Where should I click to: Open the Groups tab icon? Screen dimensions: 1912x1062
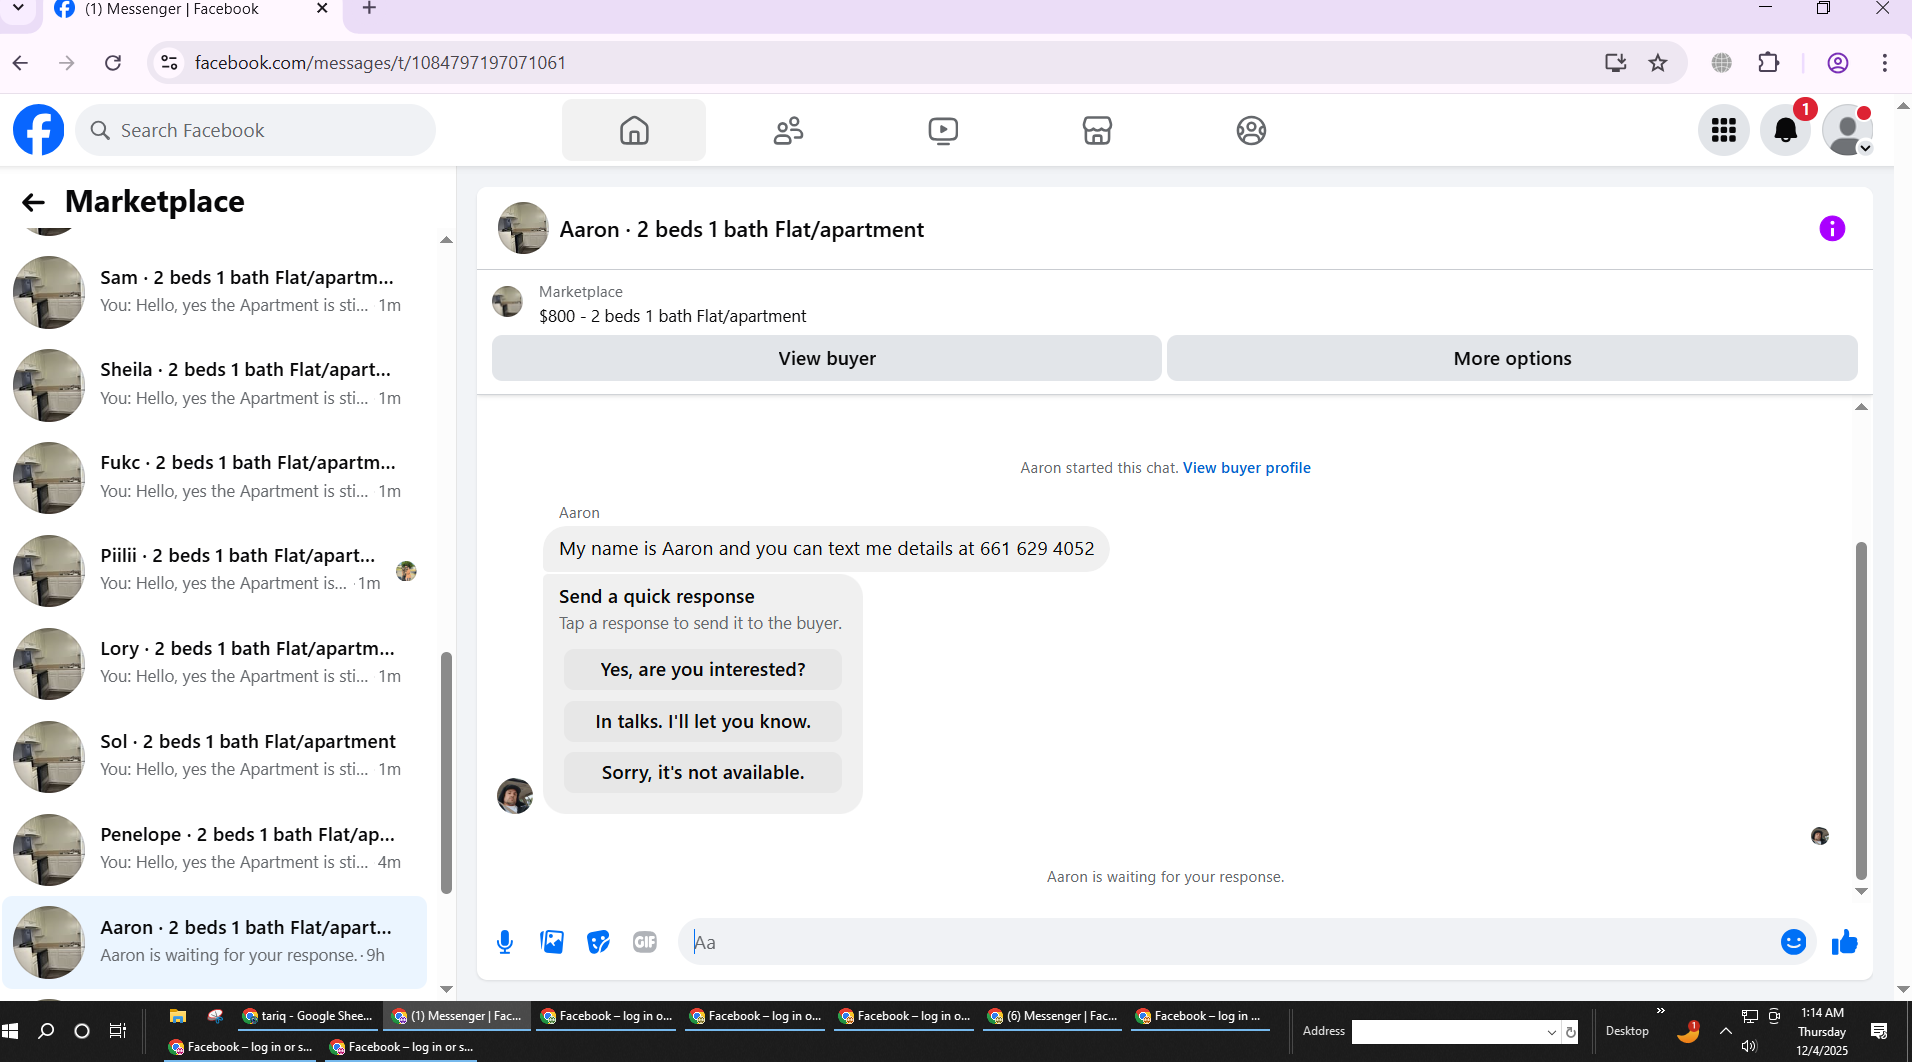(1251, 130)
